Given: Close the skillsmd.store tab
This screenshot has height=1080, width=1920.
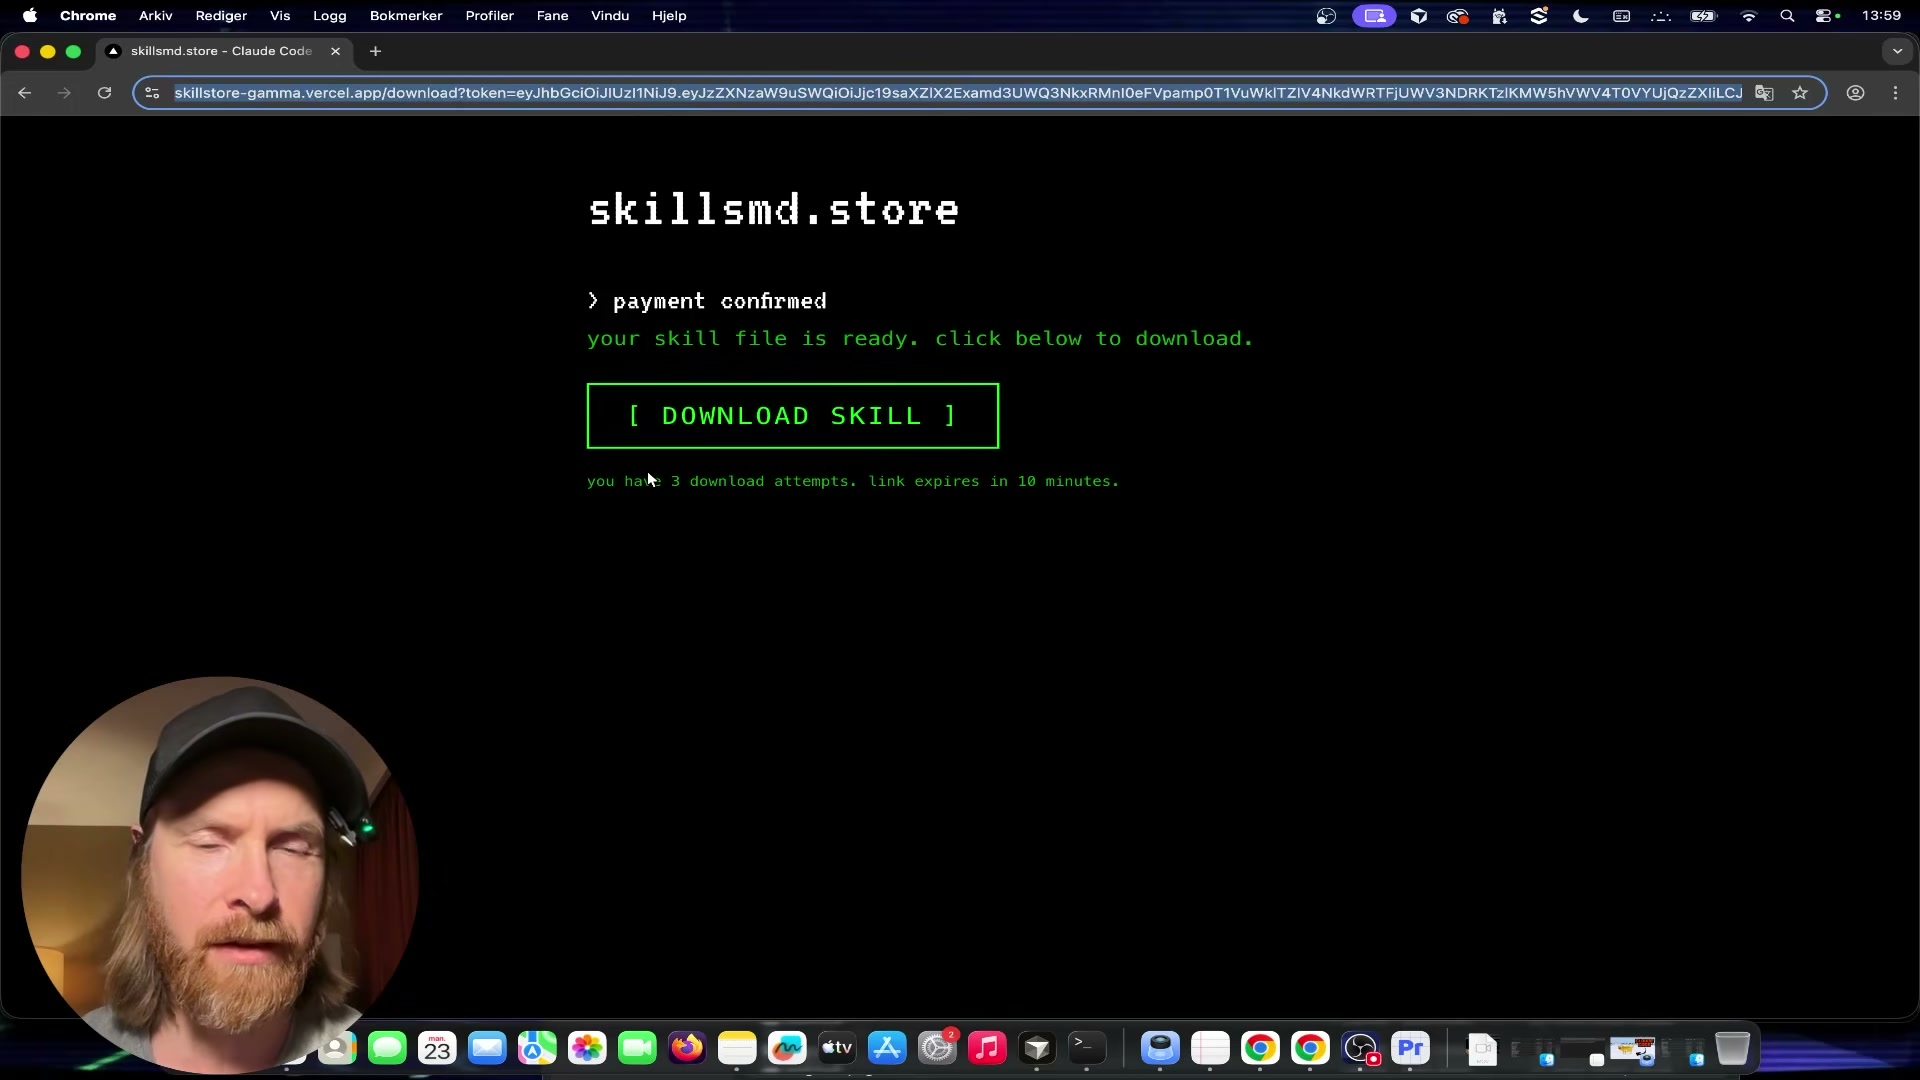Looking at the screenshot, I should pyautogui.click(x=336, y=51).
